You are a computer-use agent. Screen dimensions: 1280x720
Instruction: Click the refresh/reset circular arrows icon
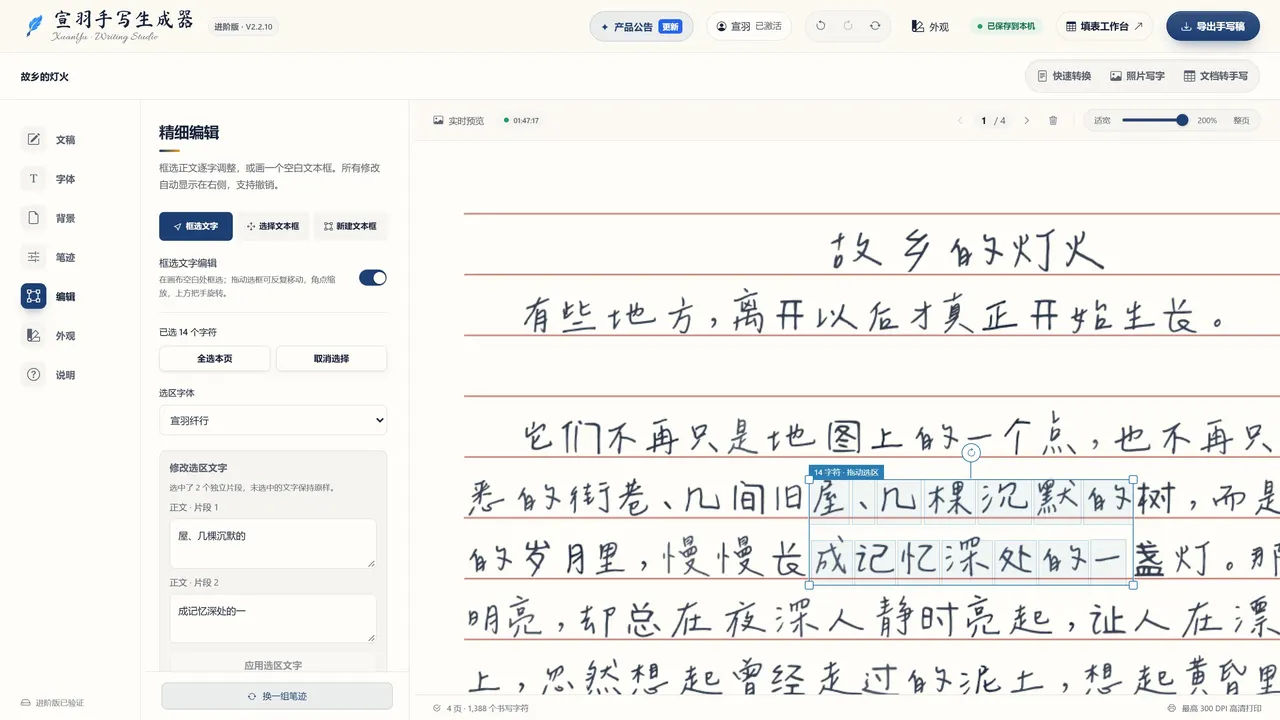[x=875, y=26]
